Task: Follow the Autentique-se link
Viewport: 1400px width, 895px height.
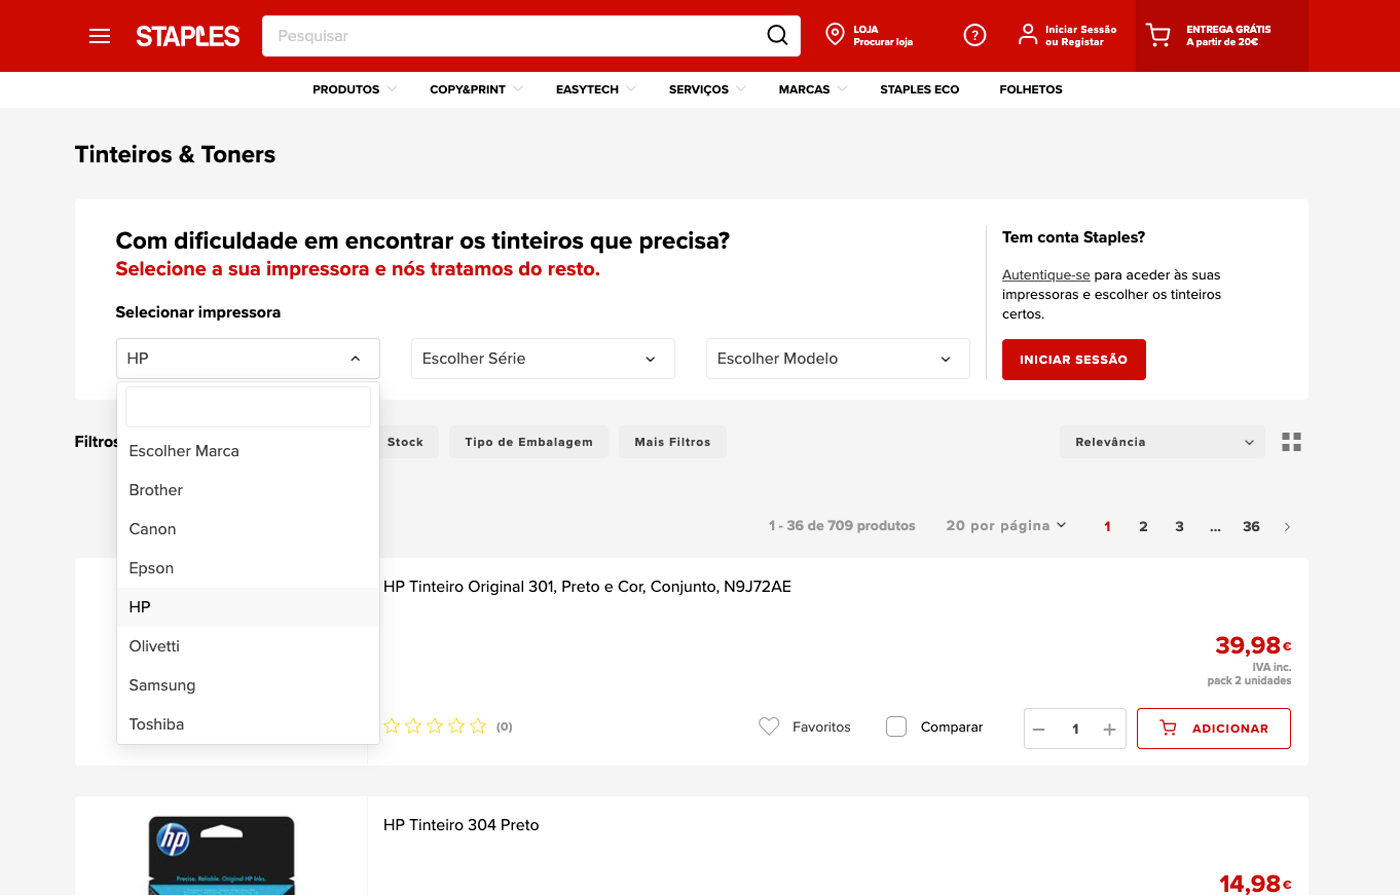Action: (1046, 275)
